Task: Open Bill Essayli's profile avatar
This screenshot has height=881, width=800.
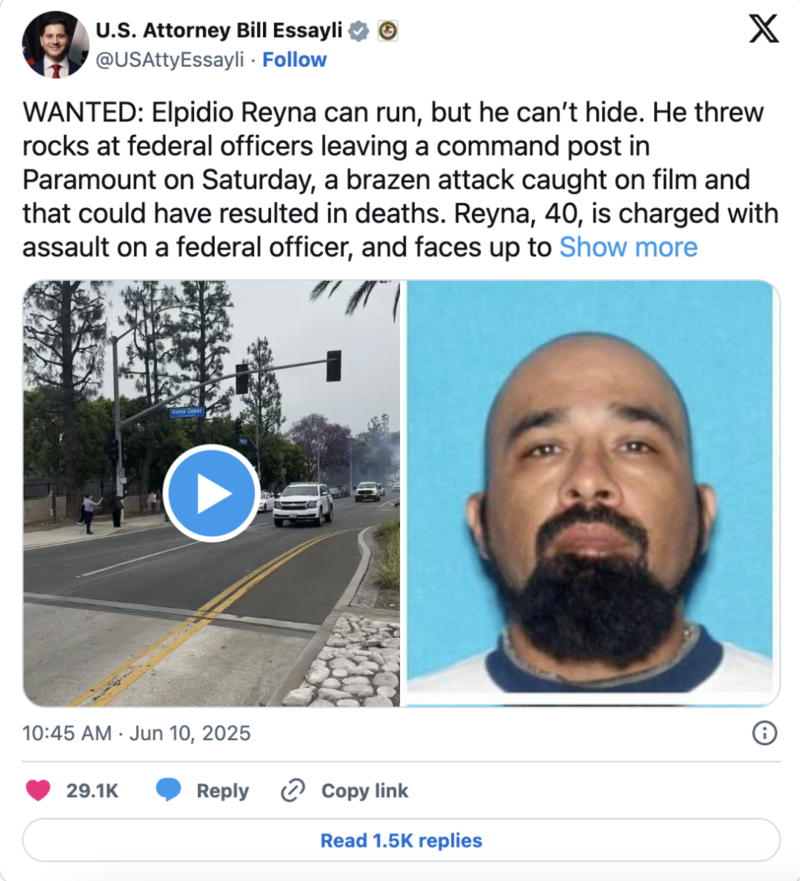Action: click(55, 45)
